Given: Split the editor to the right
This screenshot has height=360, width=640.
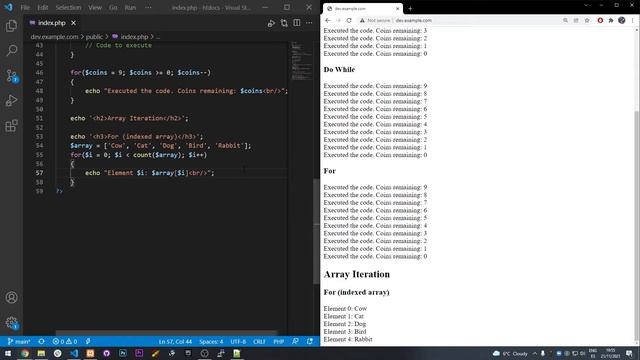Looking at the screenshot, I should point(297,23).
